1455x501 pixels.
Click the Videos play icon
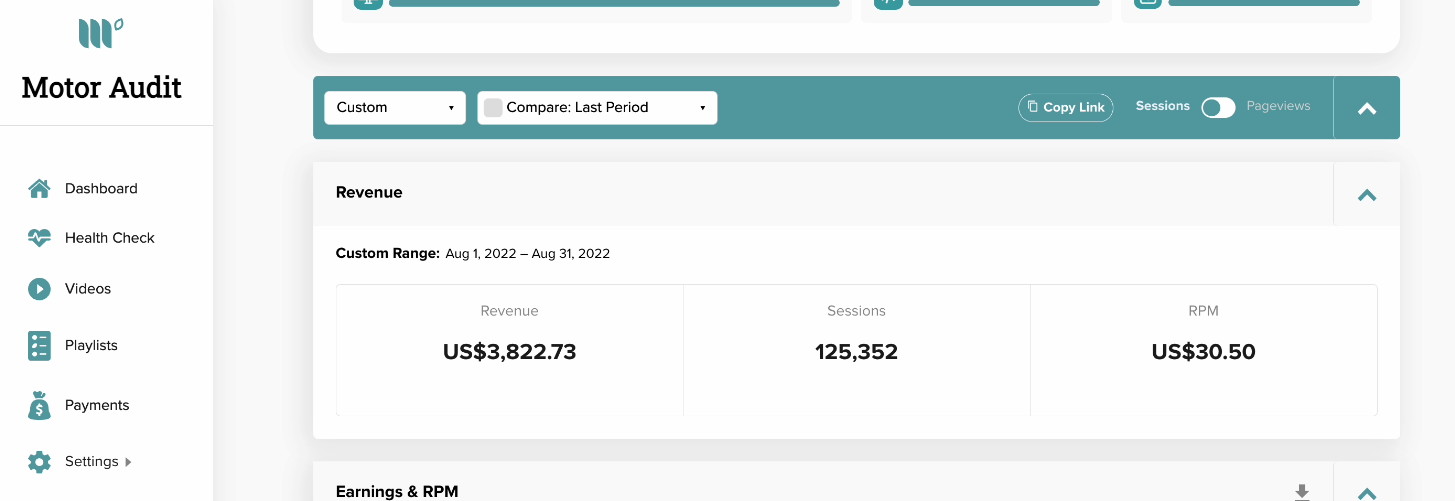click(x=39, y=288)
